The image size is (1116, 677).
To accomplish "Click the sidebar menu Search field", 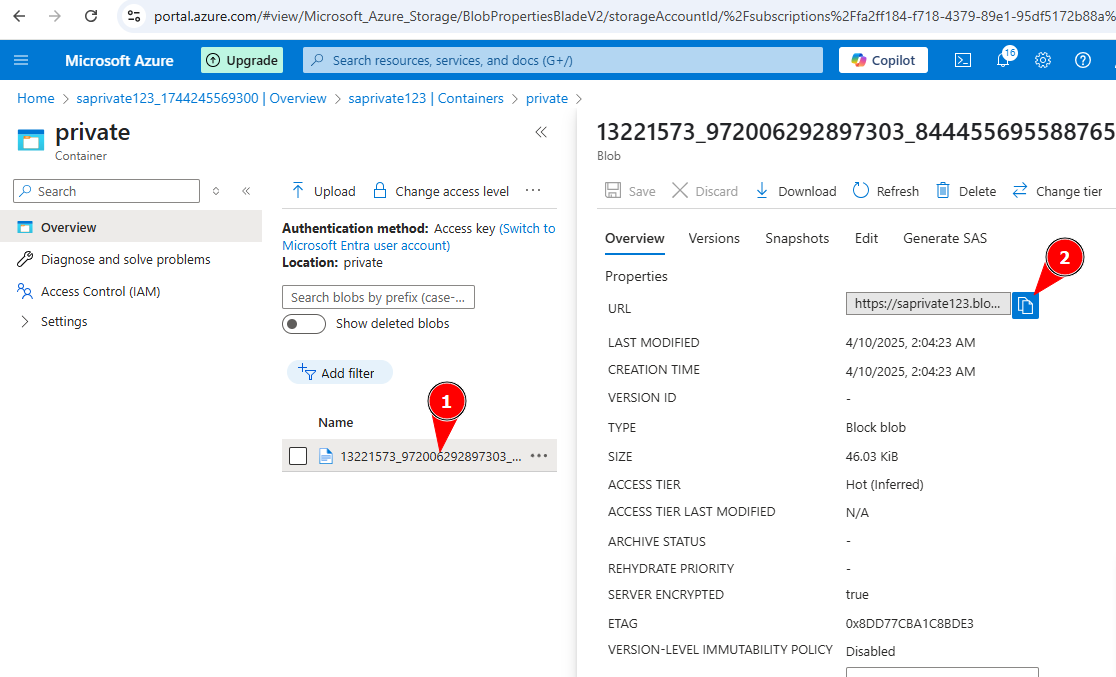I will [x=107, y=191].
